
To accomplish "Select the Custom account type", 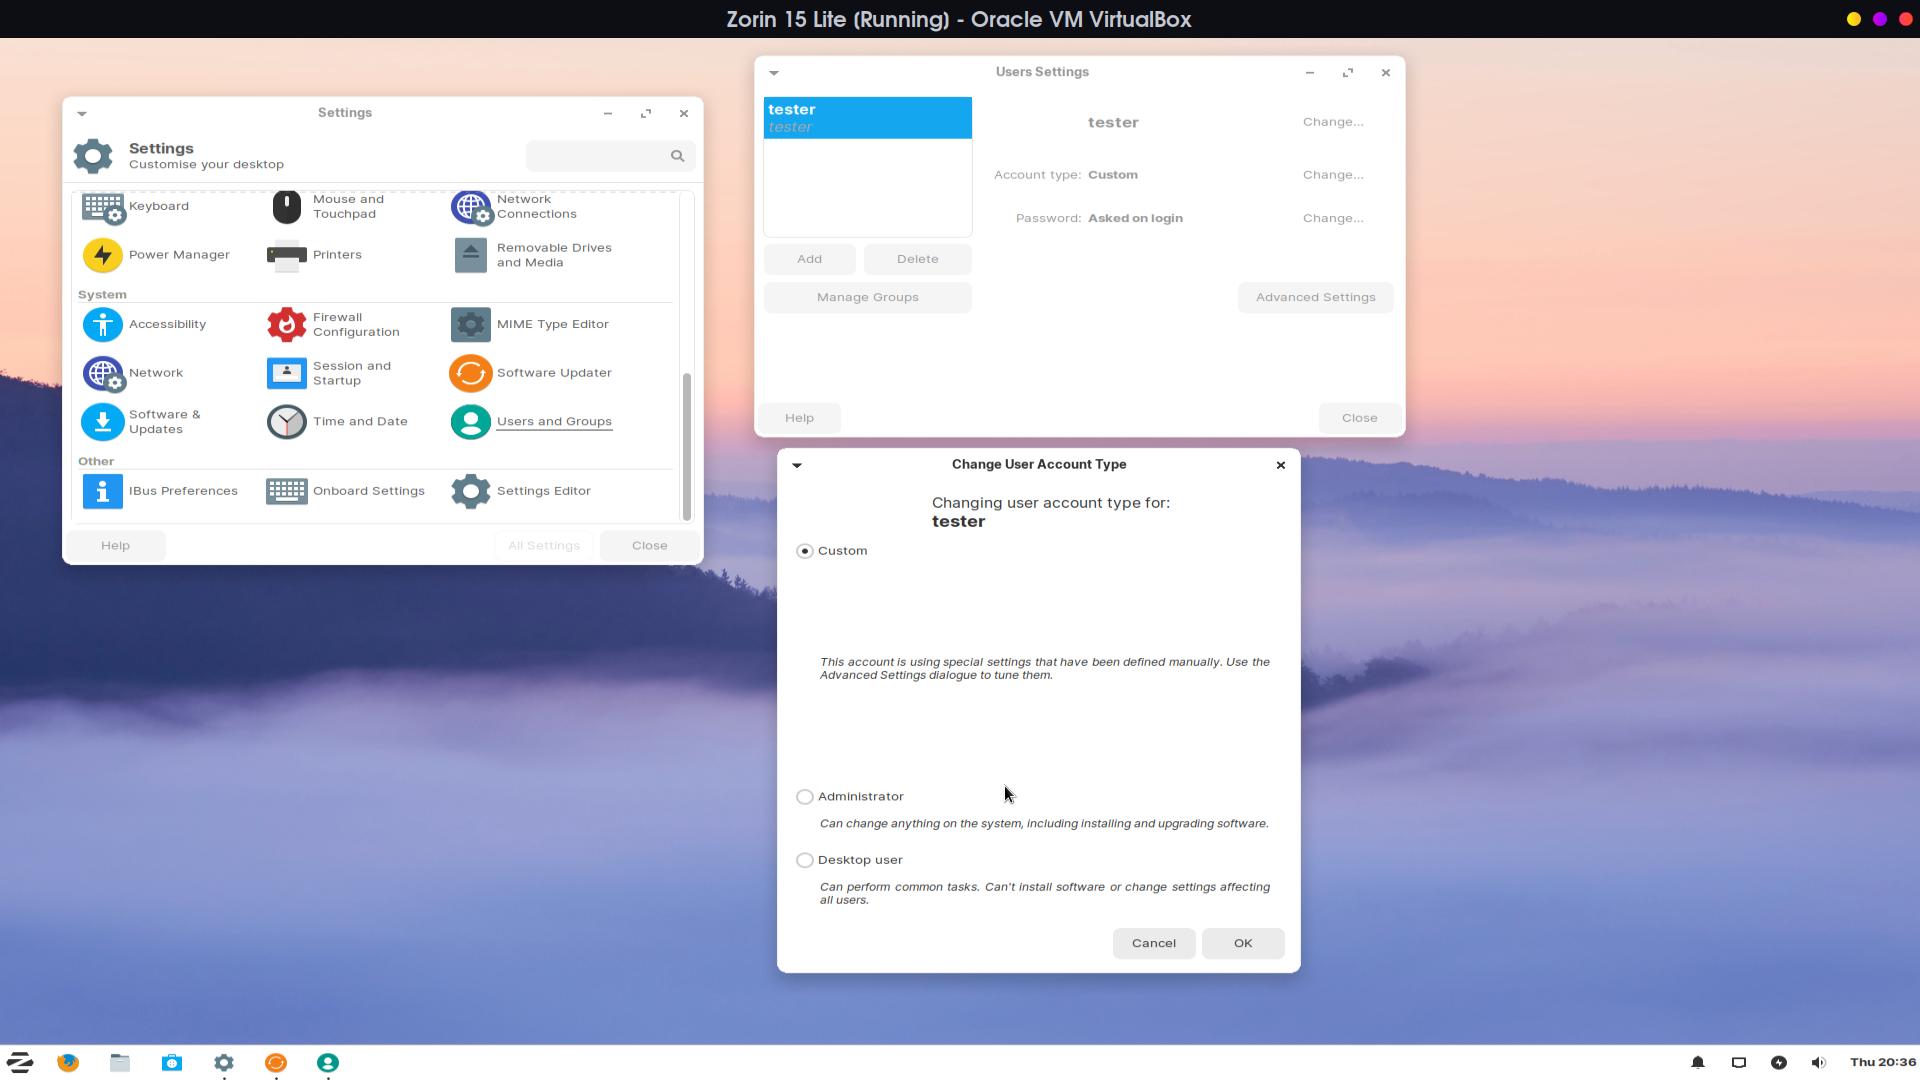I will coord(805,551).
